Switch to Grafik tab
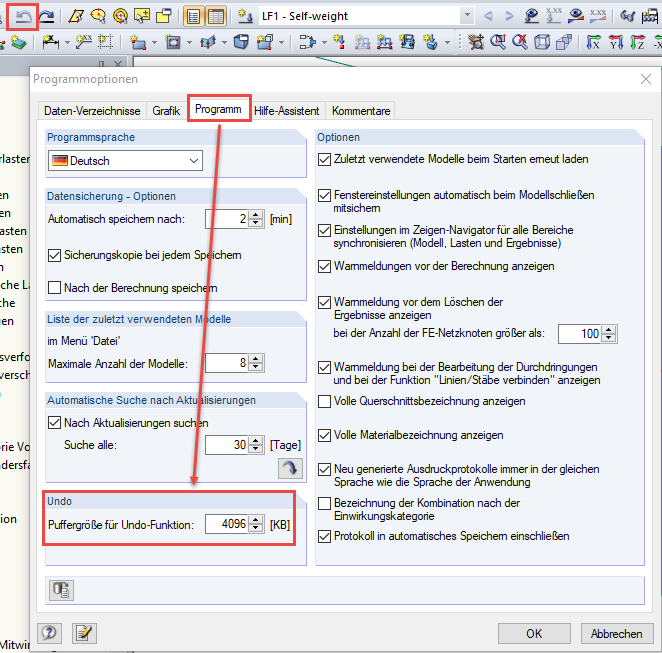662x653 pixels. (166, 111)
